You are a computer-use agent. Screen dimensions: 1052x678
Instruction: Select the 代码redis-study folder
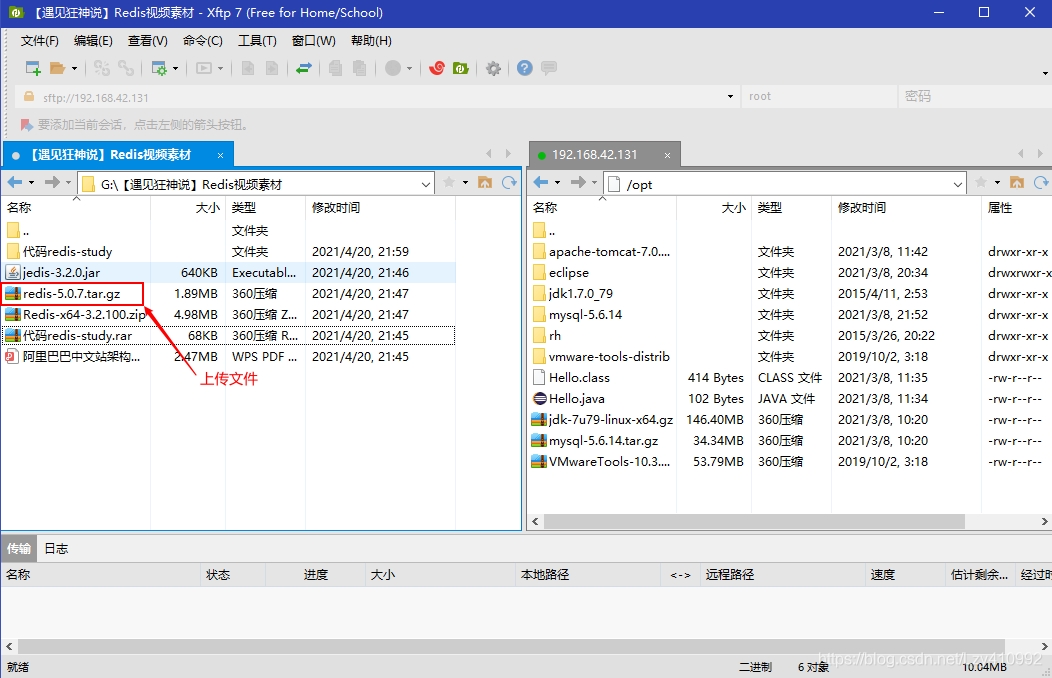point(67,252)
